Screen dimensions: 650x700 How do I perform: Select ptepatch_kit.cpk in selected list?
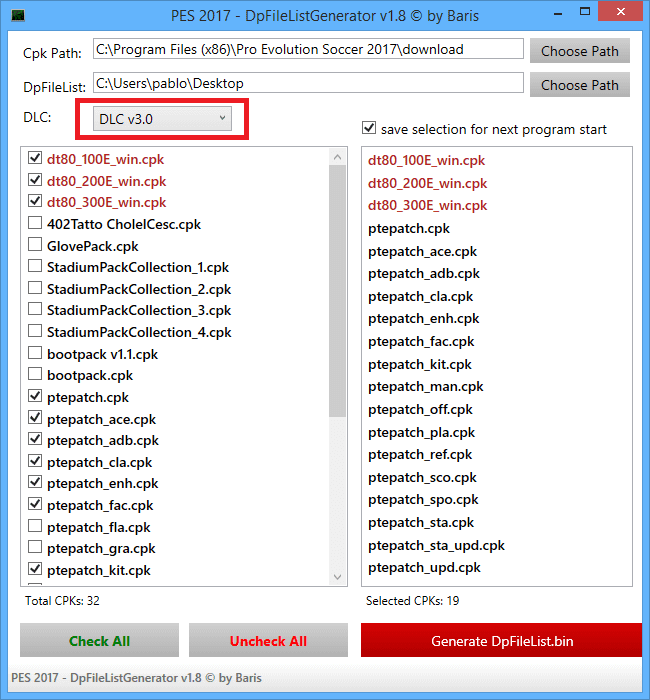click(x=420, y=365)
